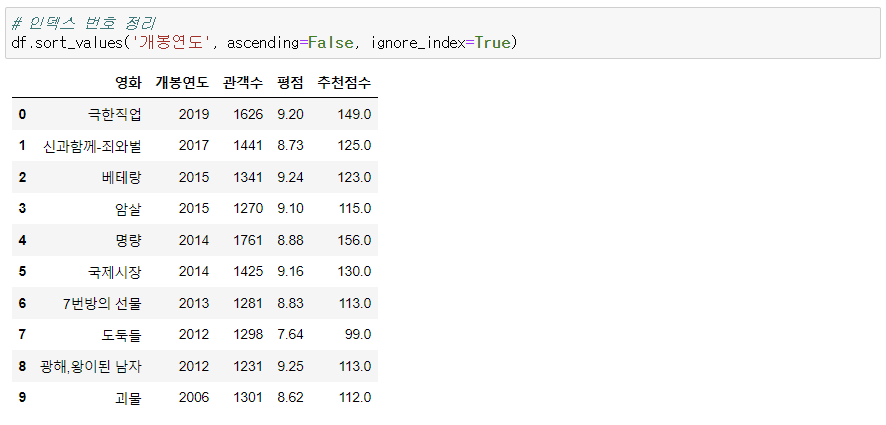
Task: Select the movie name '신과함께-죄와벌'
Action: pos(92,146)
